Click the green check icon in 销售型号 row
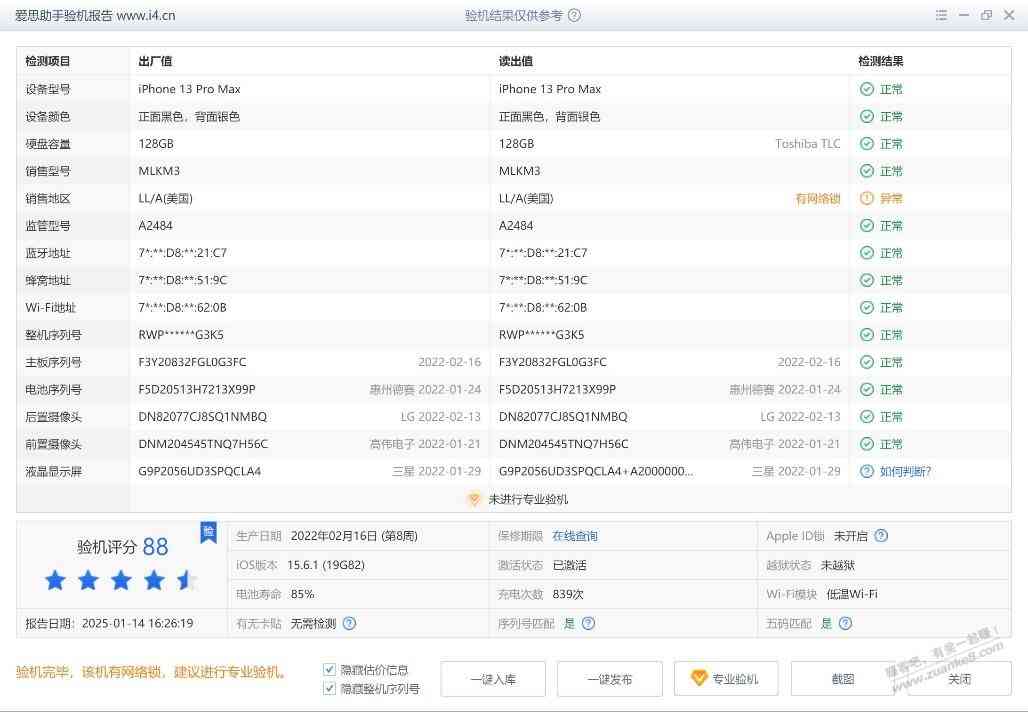The image size is (1028, 712). (867, 171)
